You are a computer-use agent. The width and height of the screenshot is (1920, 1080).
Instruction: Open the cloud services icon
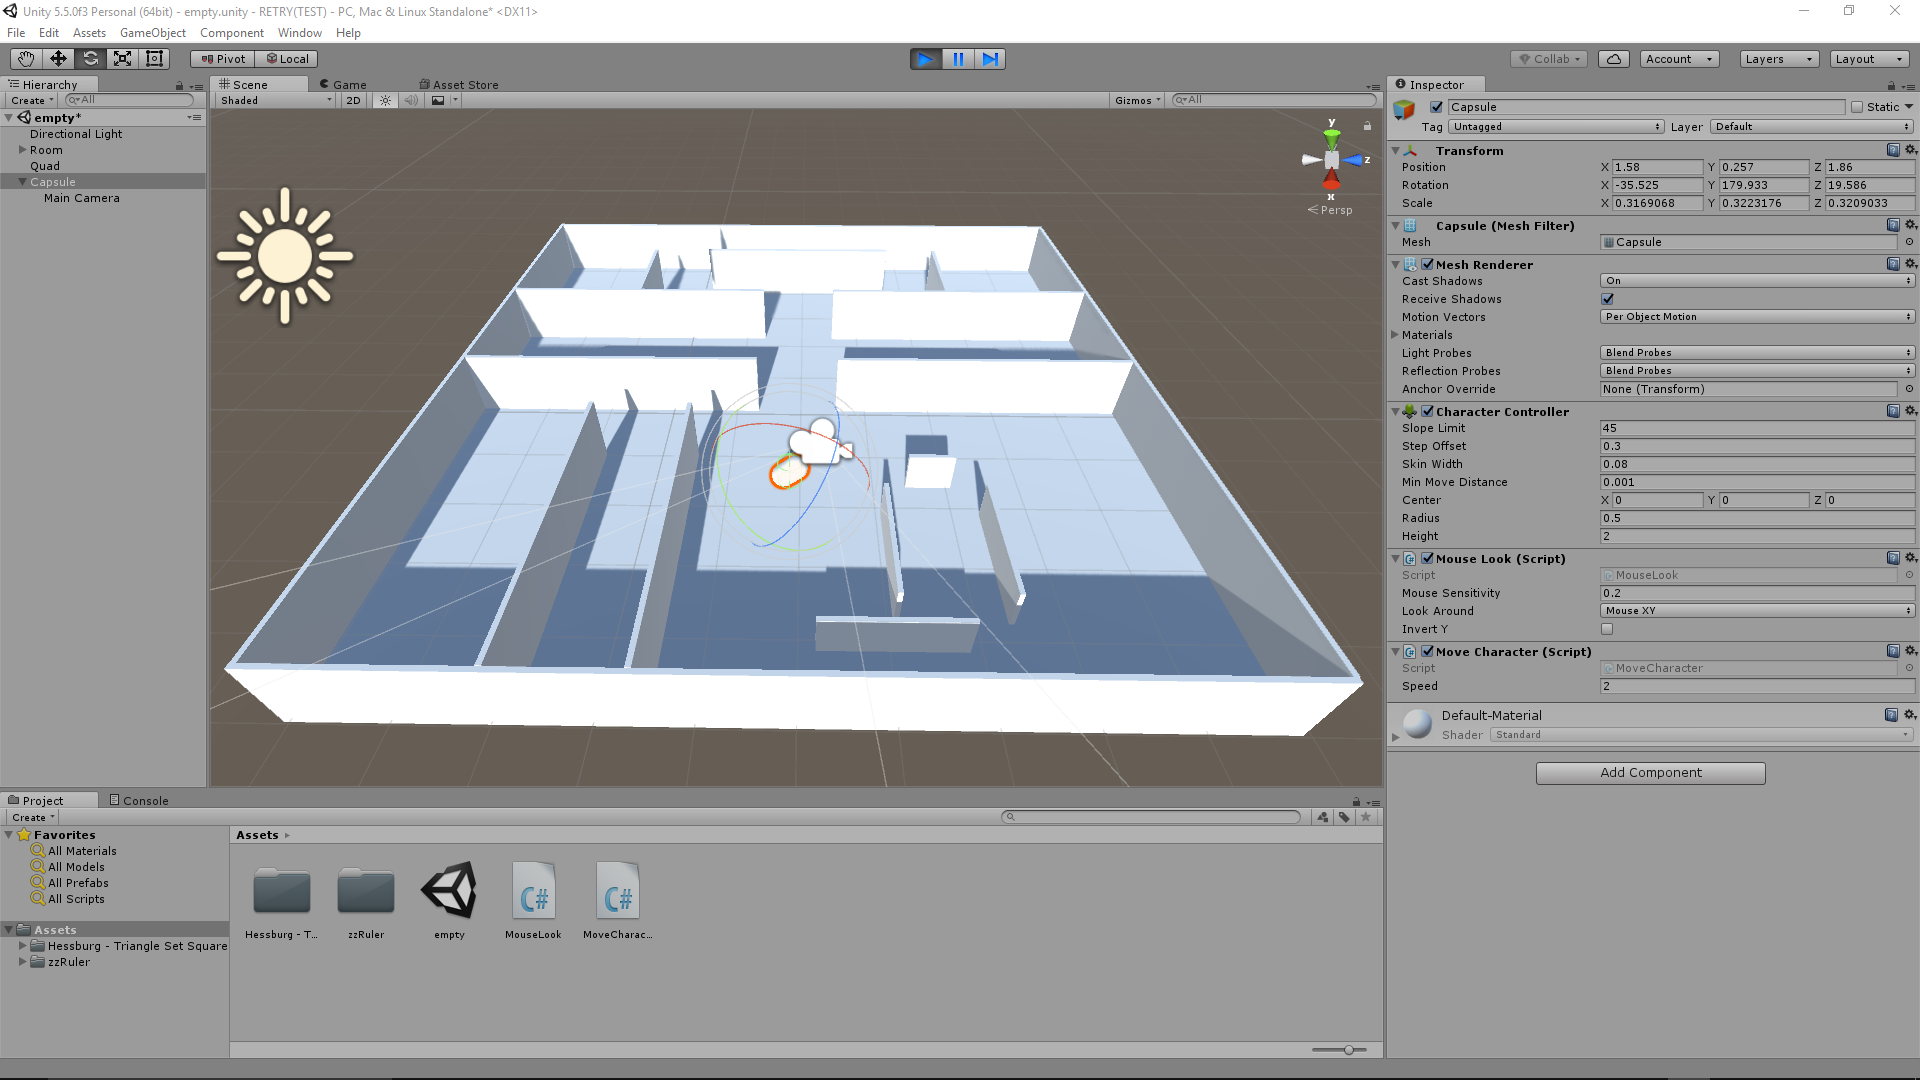pyautogui.click(x=1613, y=59)
